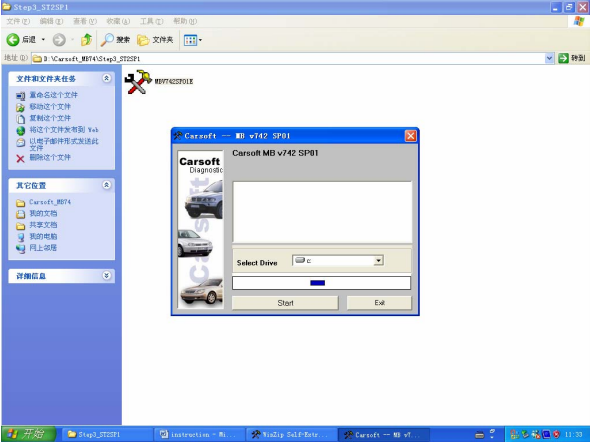This screenshot has width=590, height=442.
Task: Click rename this file task icon
Action: (20, 96)
